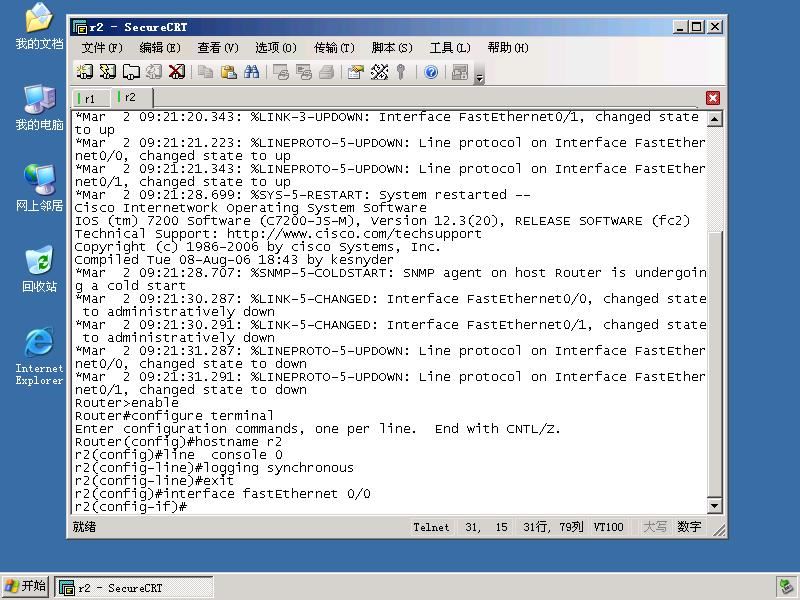Select the r2 session tab
This screenshot has width=800, height=600.
tap(131, 97)
